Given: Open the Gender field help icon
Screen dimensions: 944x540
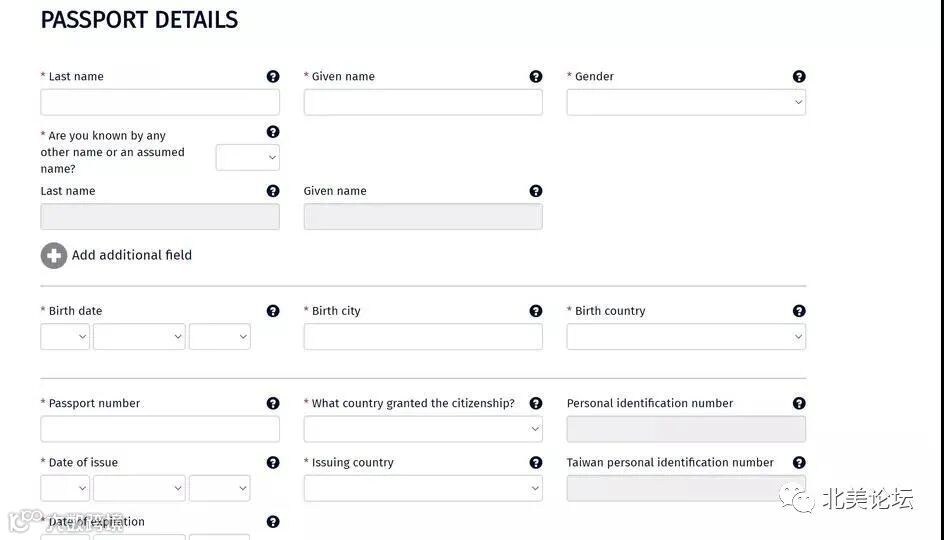Looking at the screenshot, I should (799, 77).
